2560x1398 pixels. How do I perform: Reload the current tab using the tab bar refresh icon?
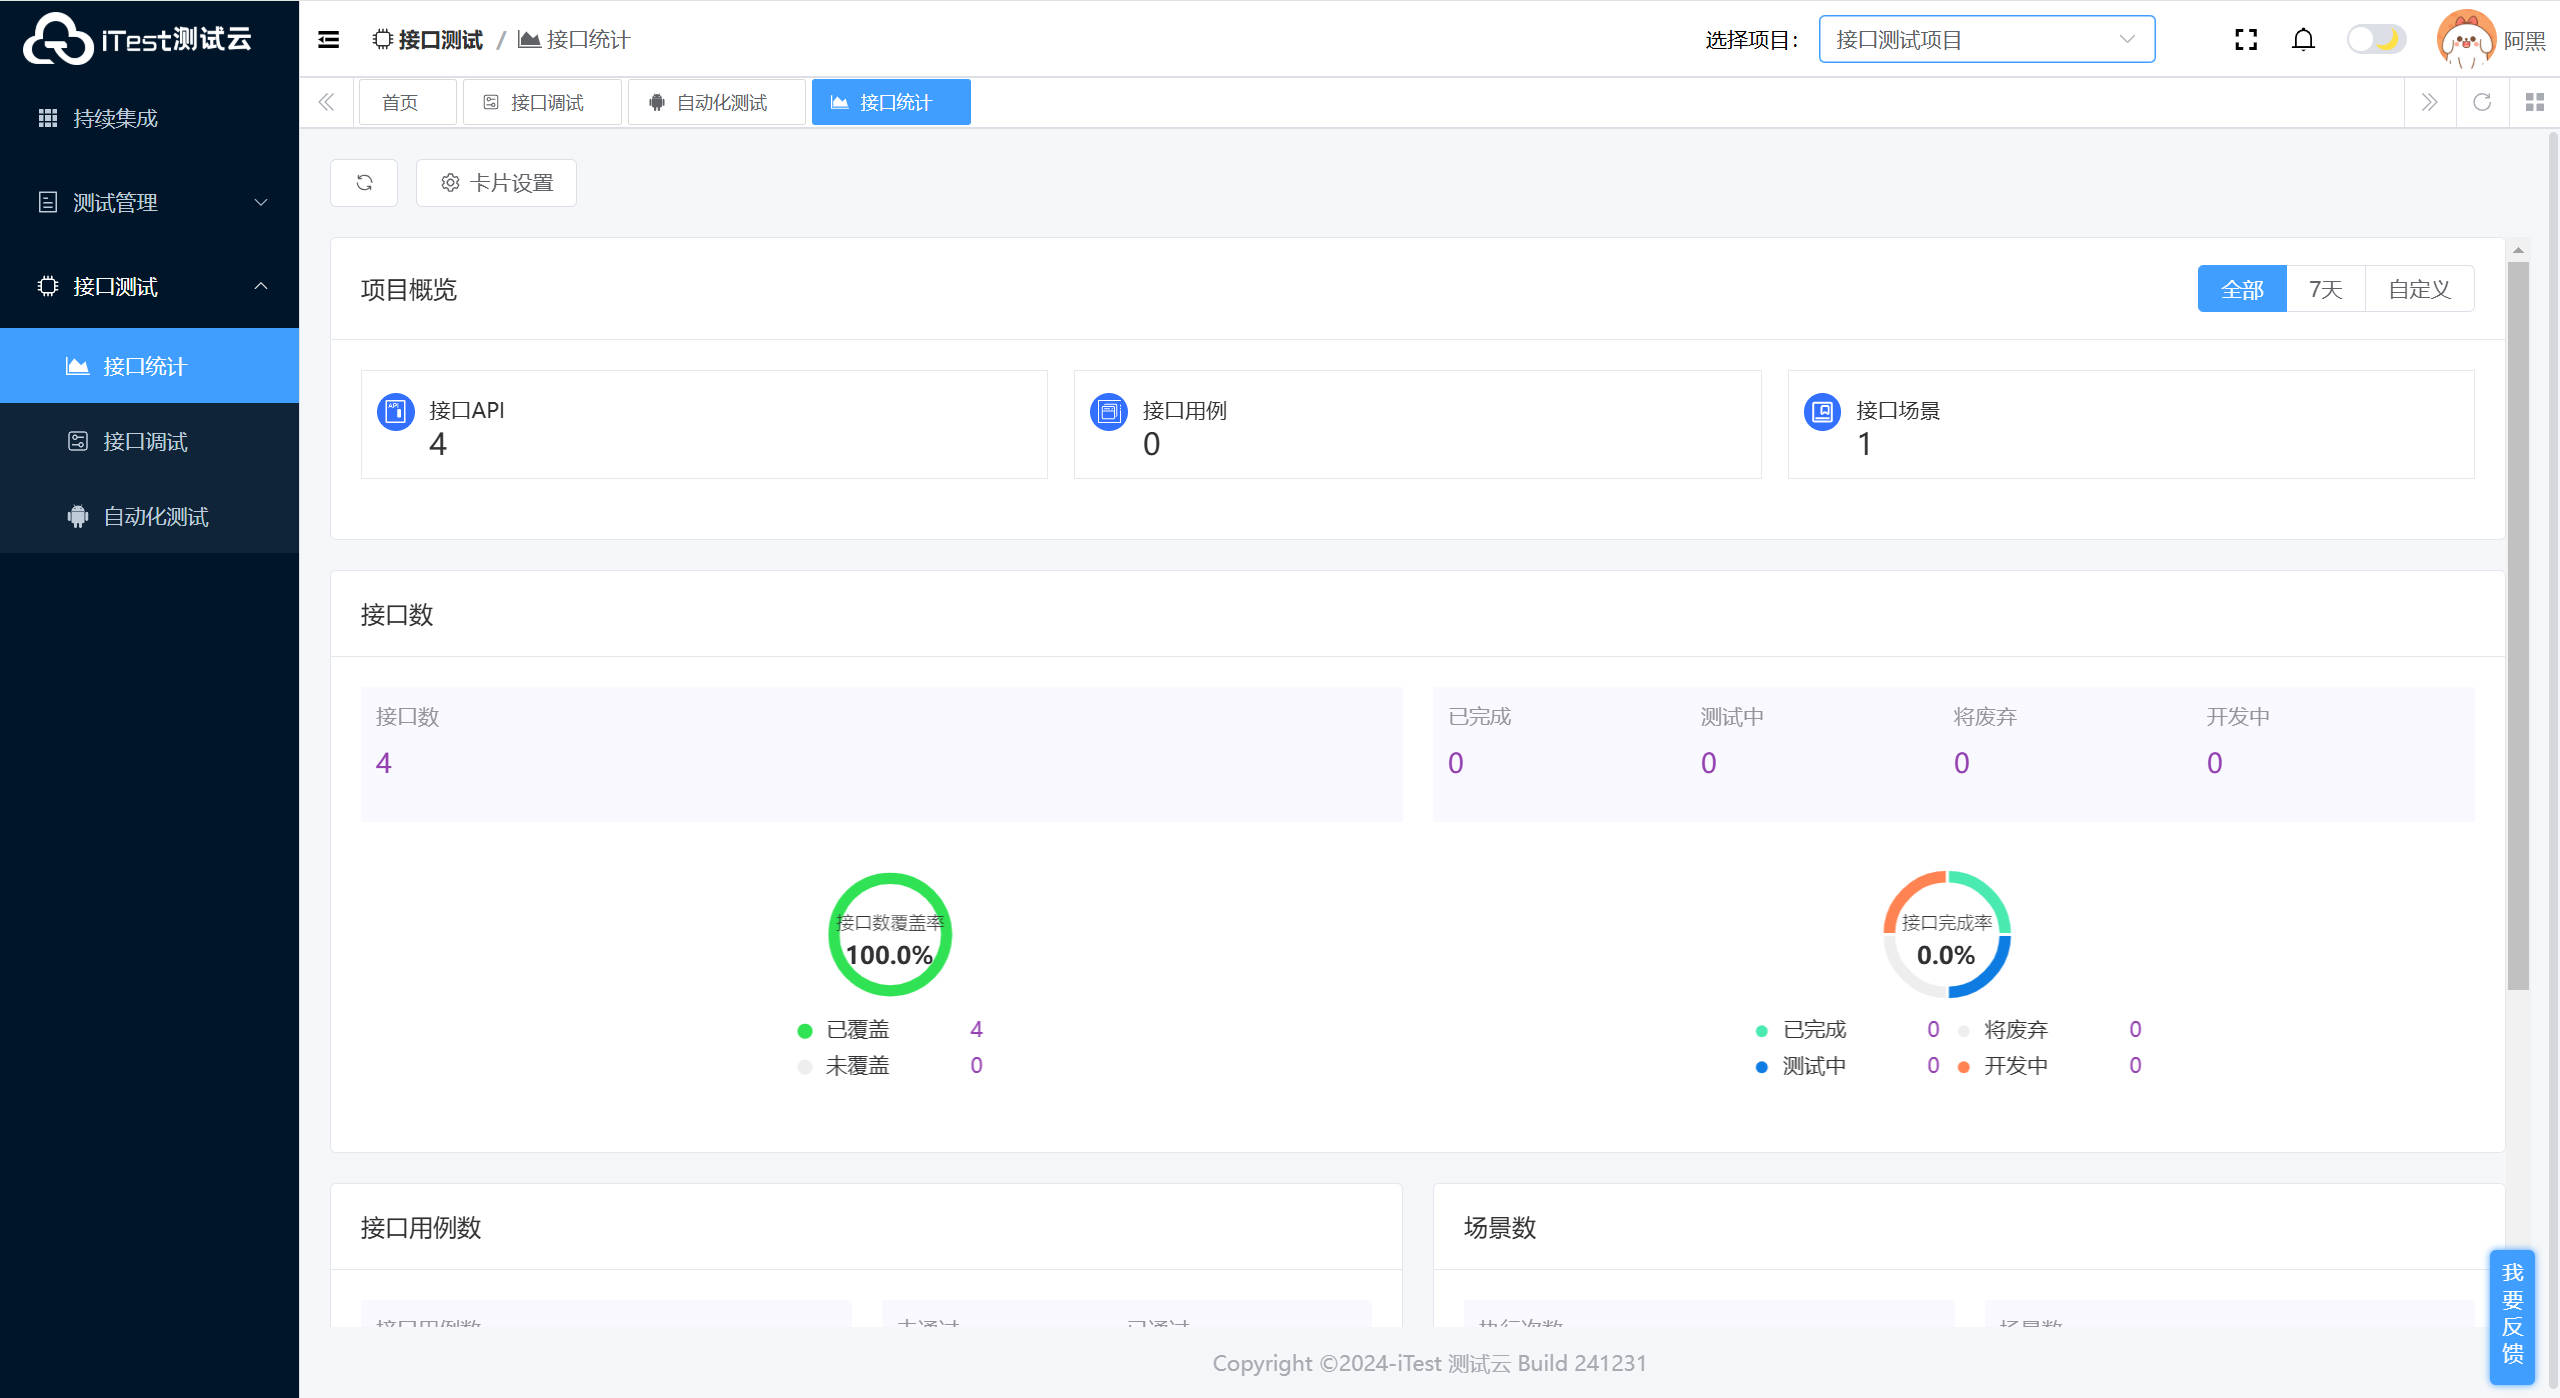click(2482, 102)
